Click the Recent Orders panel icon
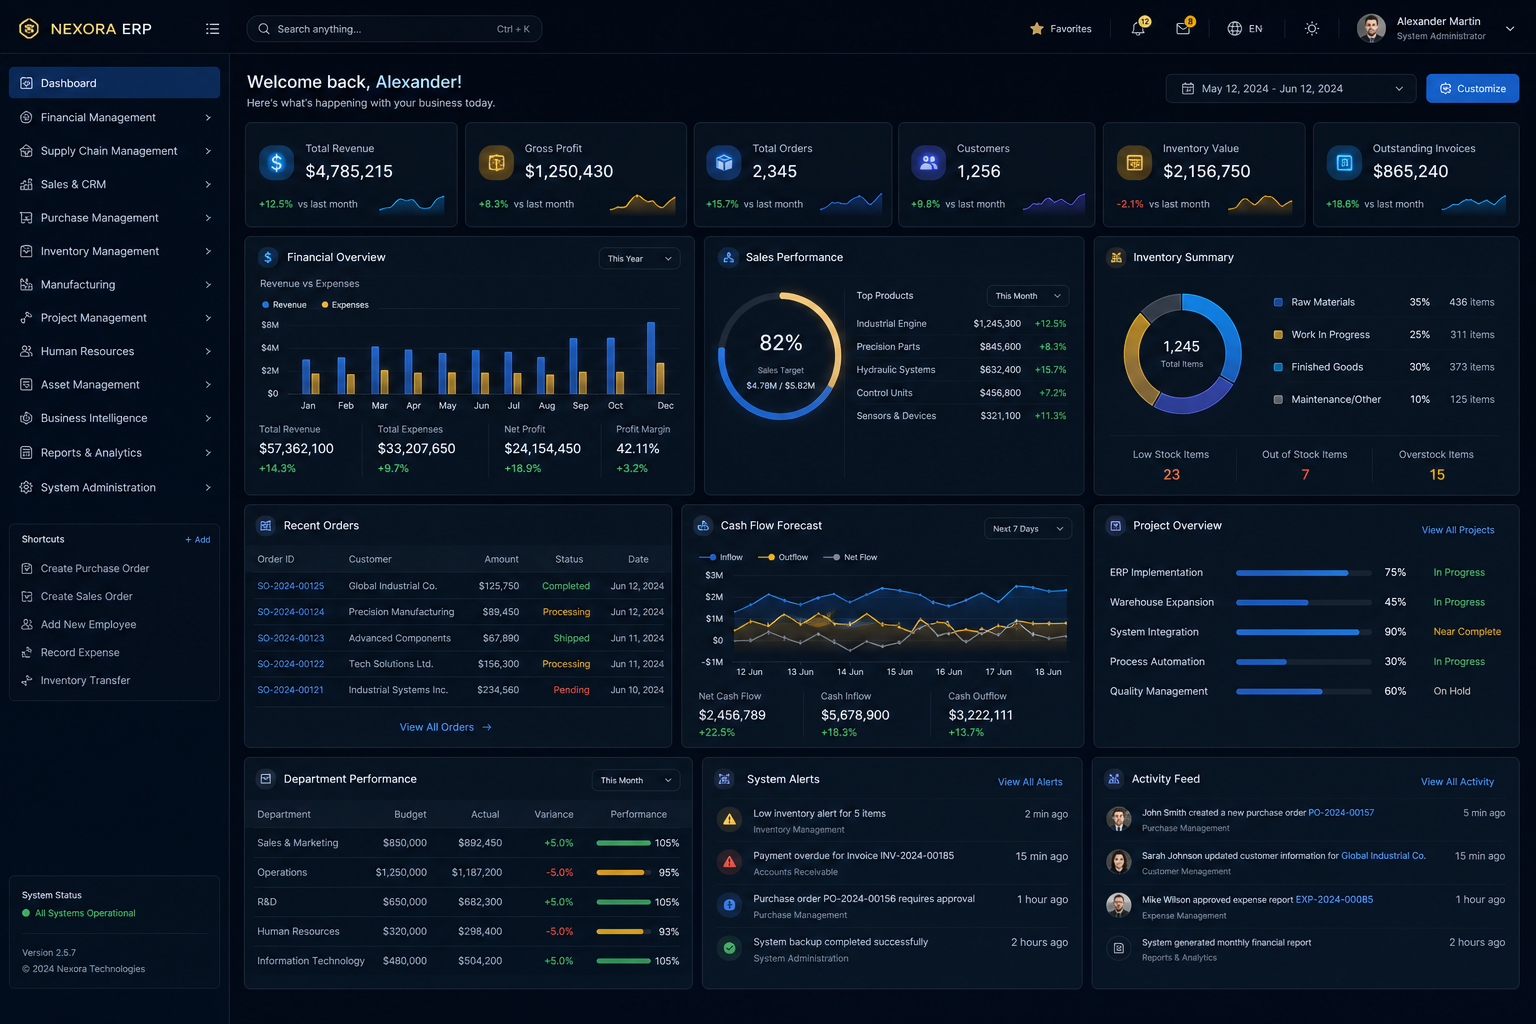 click(266, 525)
